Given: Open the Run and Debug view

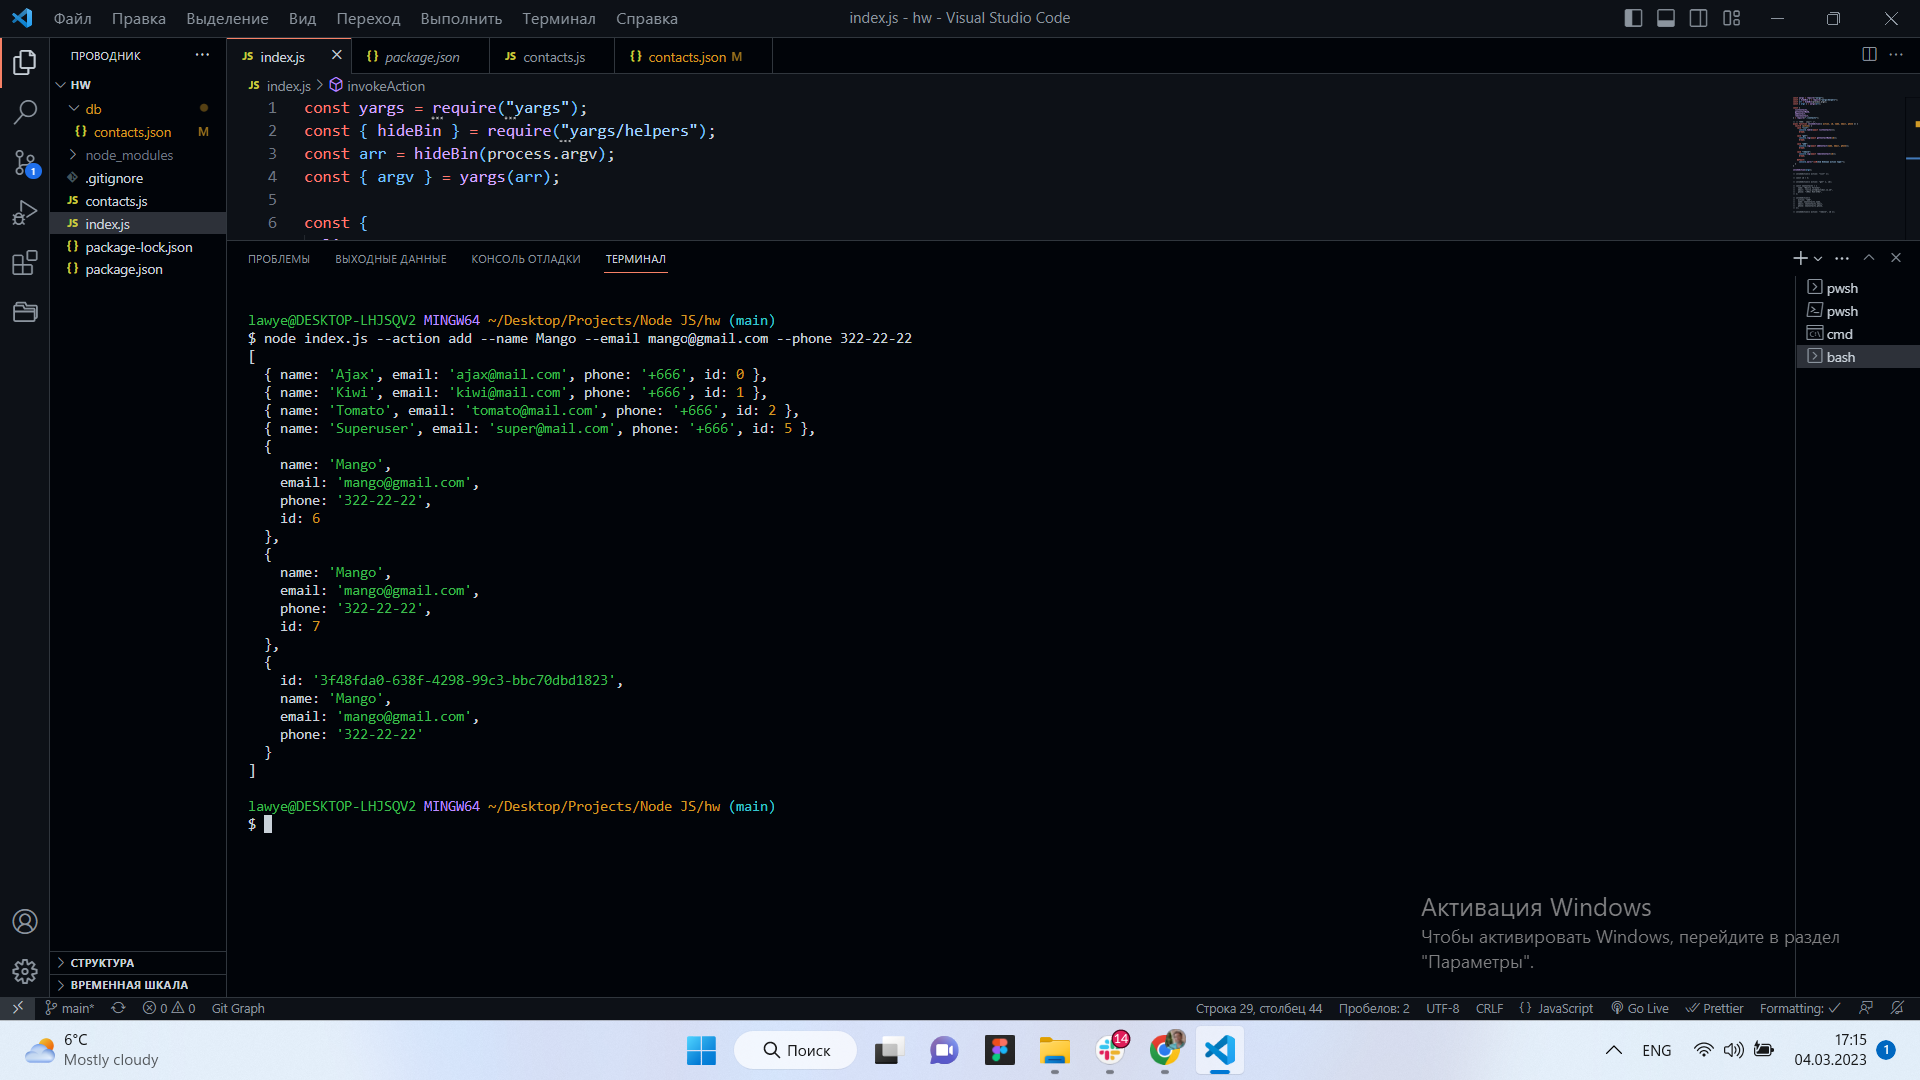Looking at the screenshot, I should pos(25,213).
